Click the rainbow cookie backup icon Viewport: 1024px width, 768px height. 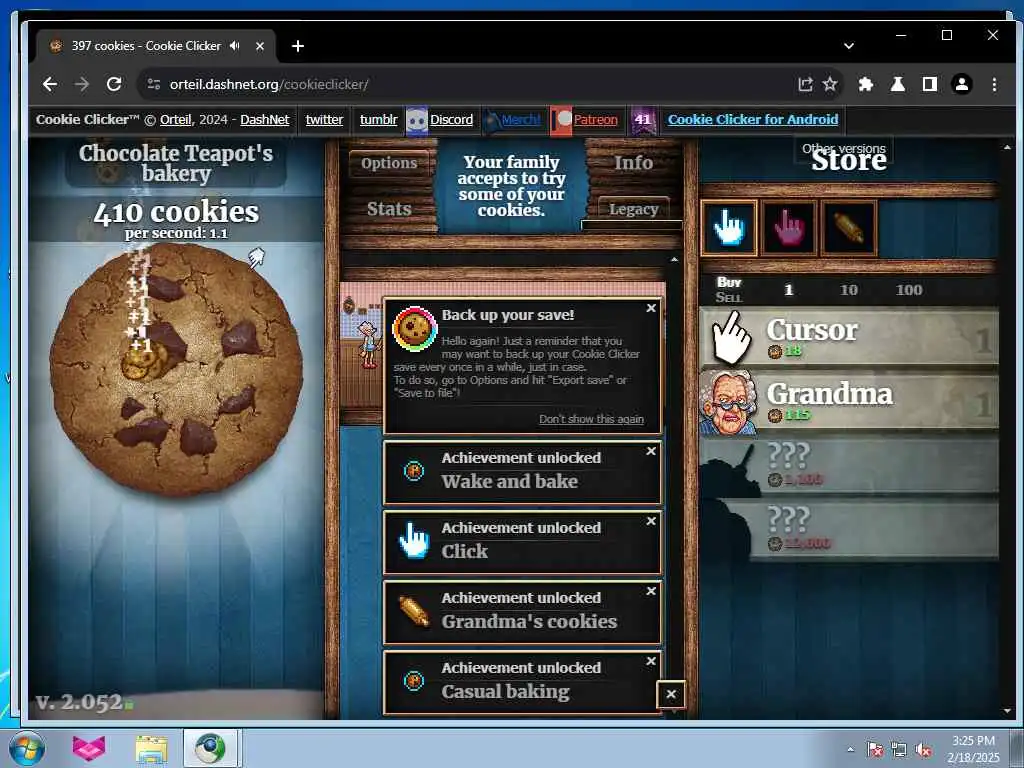point(414,329)
